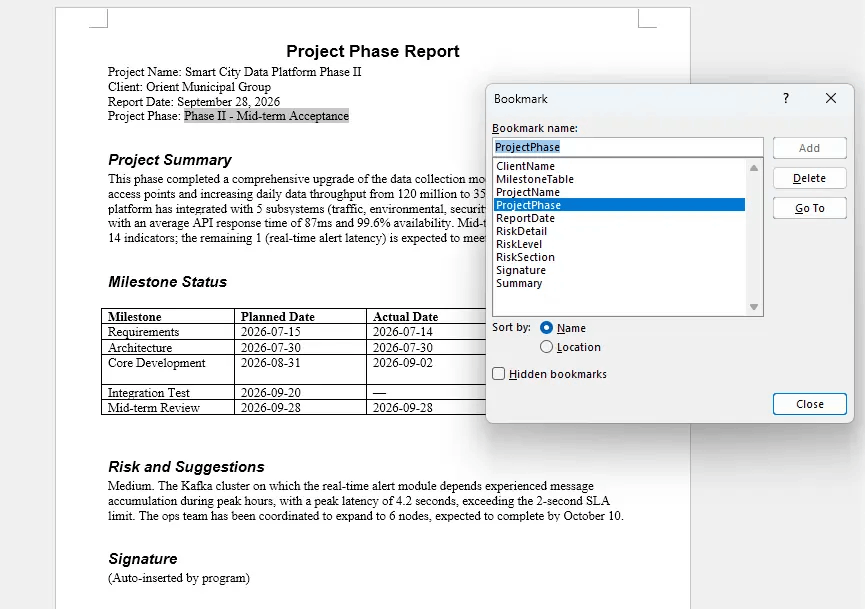Click the highlighted Phase II - Mid-term Acceptance text
This screenshot has width=865, height=609.
[266, 116]
